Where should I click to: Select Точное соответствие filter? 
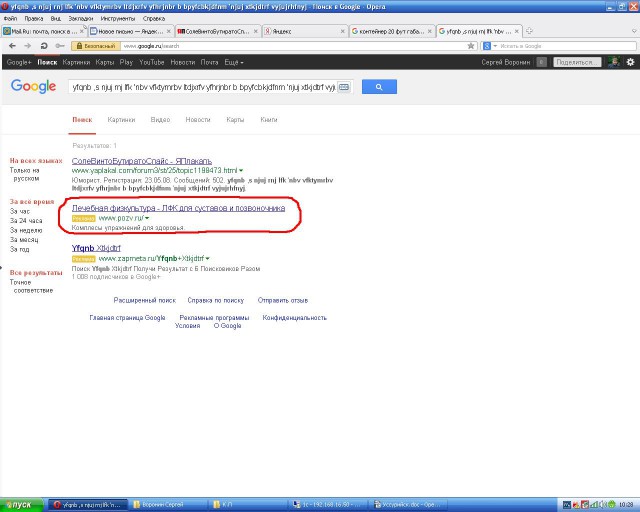pyautogui.click(x=31, y=286)
